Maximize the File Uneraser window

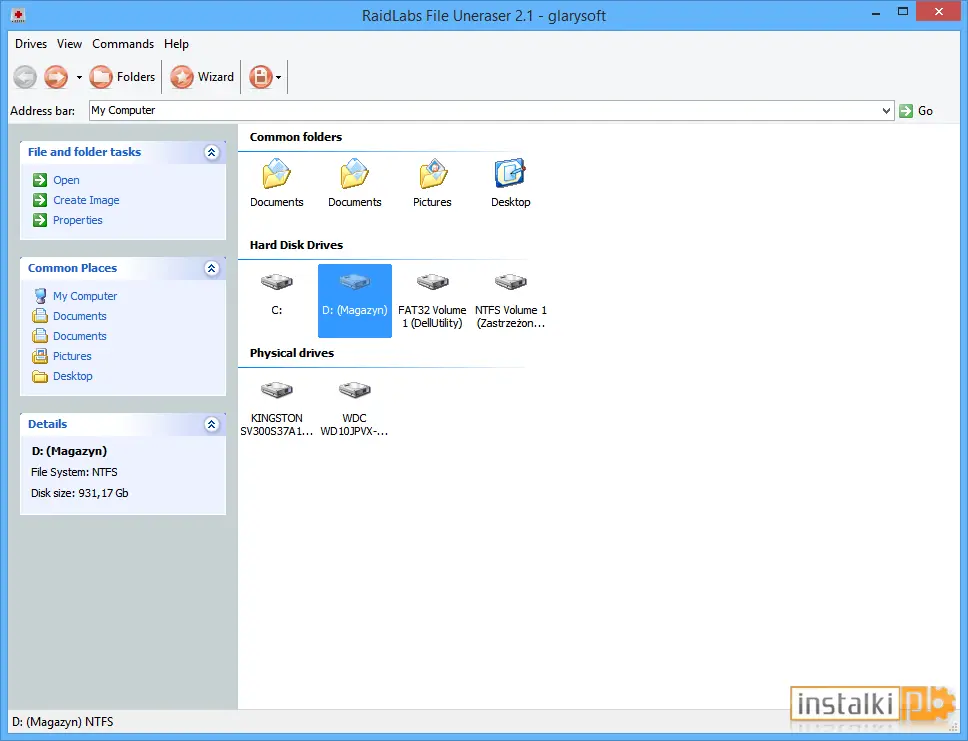[x=903, y=12]
